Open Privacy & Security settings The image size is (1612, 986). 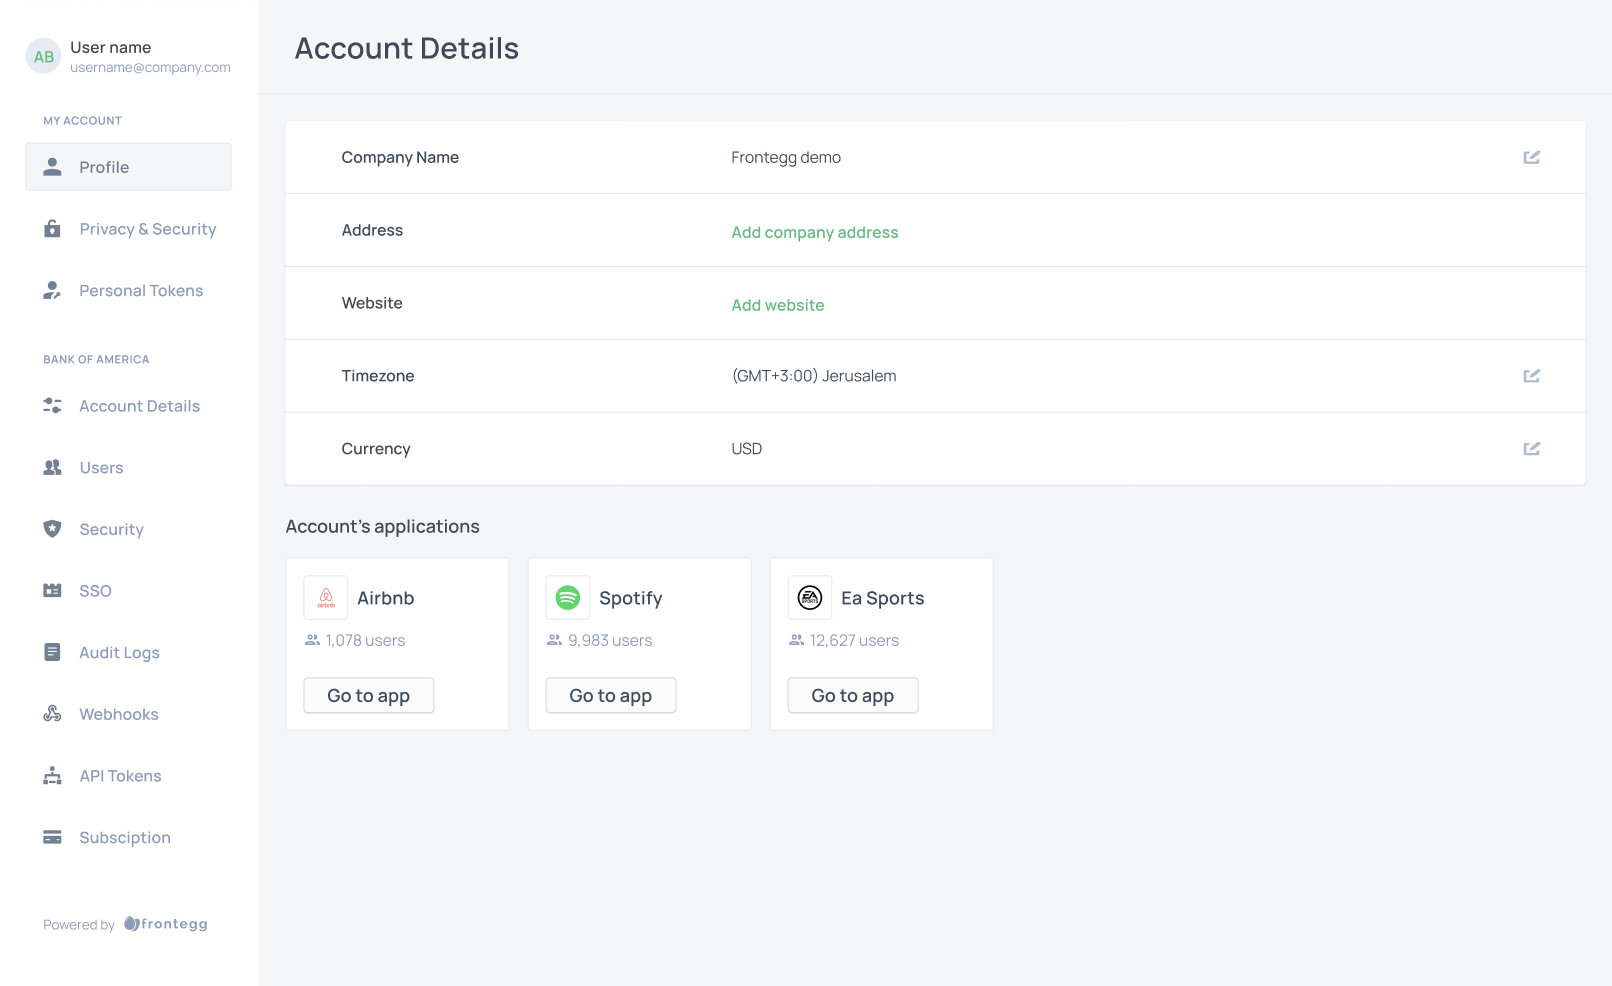point(147,229)
